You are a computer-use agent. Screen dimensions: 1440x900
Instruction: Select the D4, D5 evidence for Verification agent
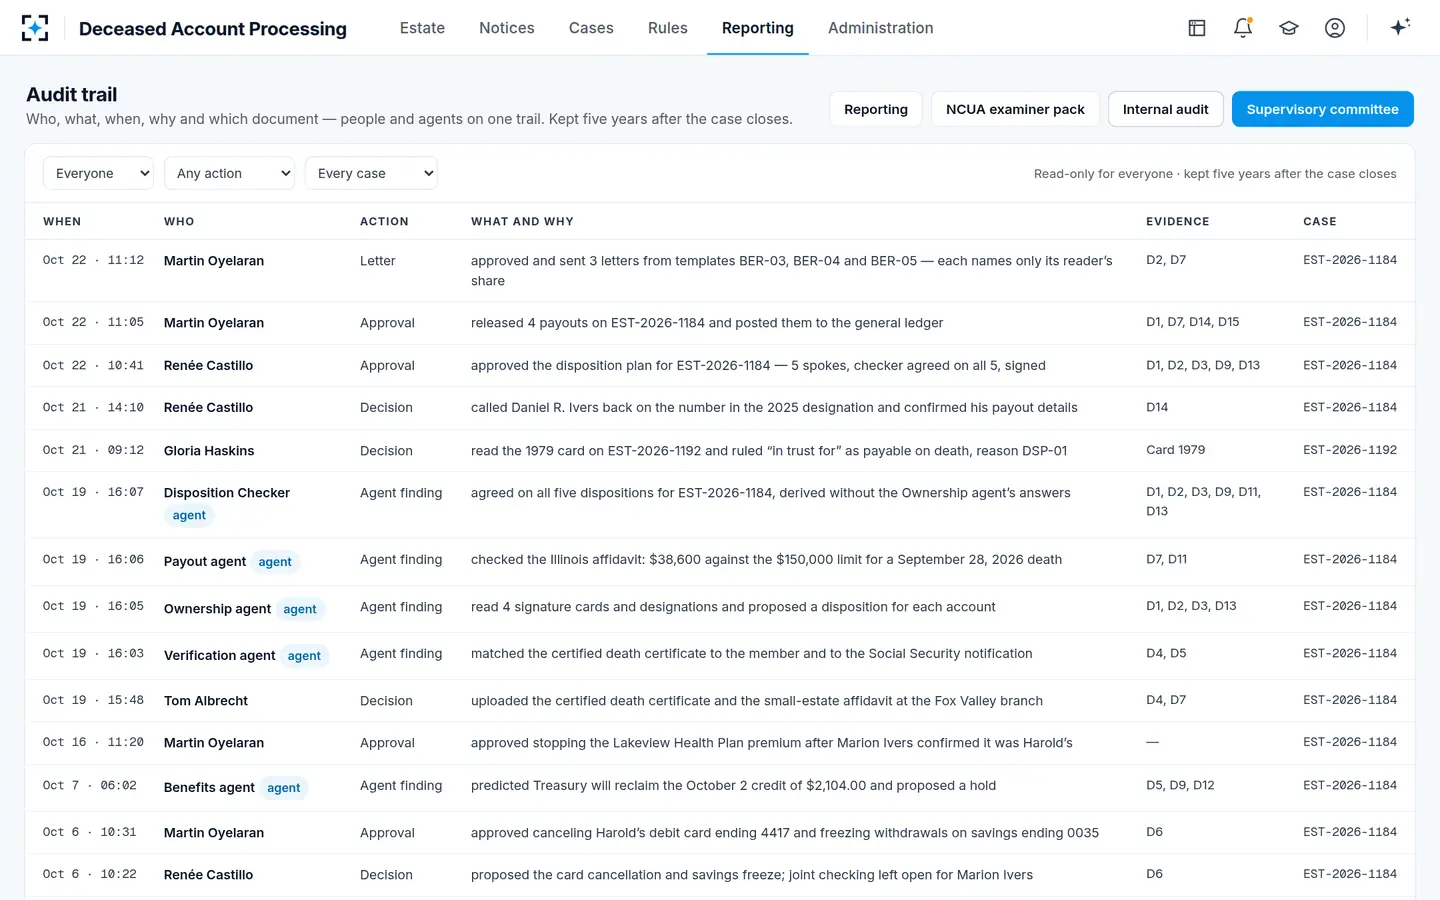[x=1166, y=653]
